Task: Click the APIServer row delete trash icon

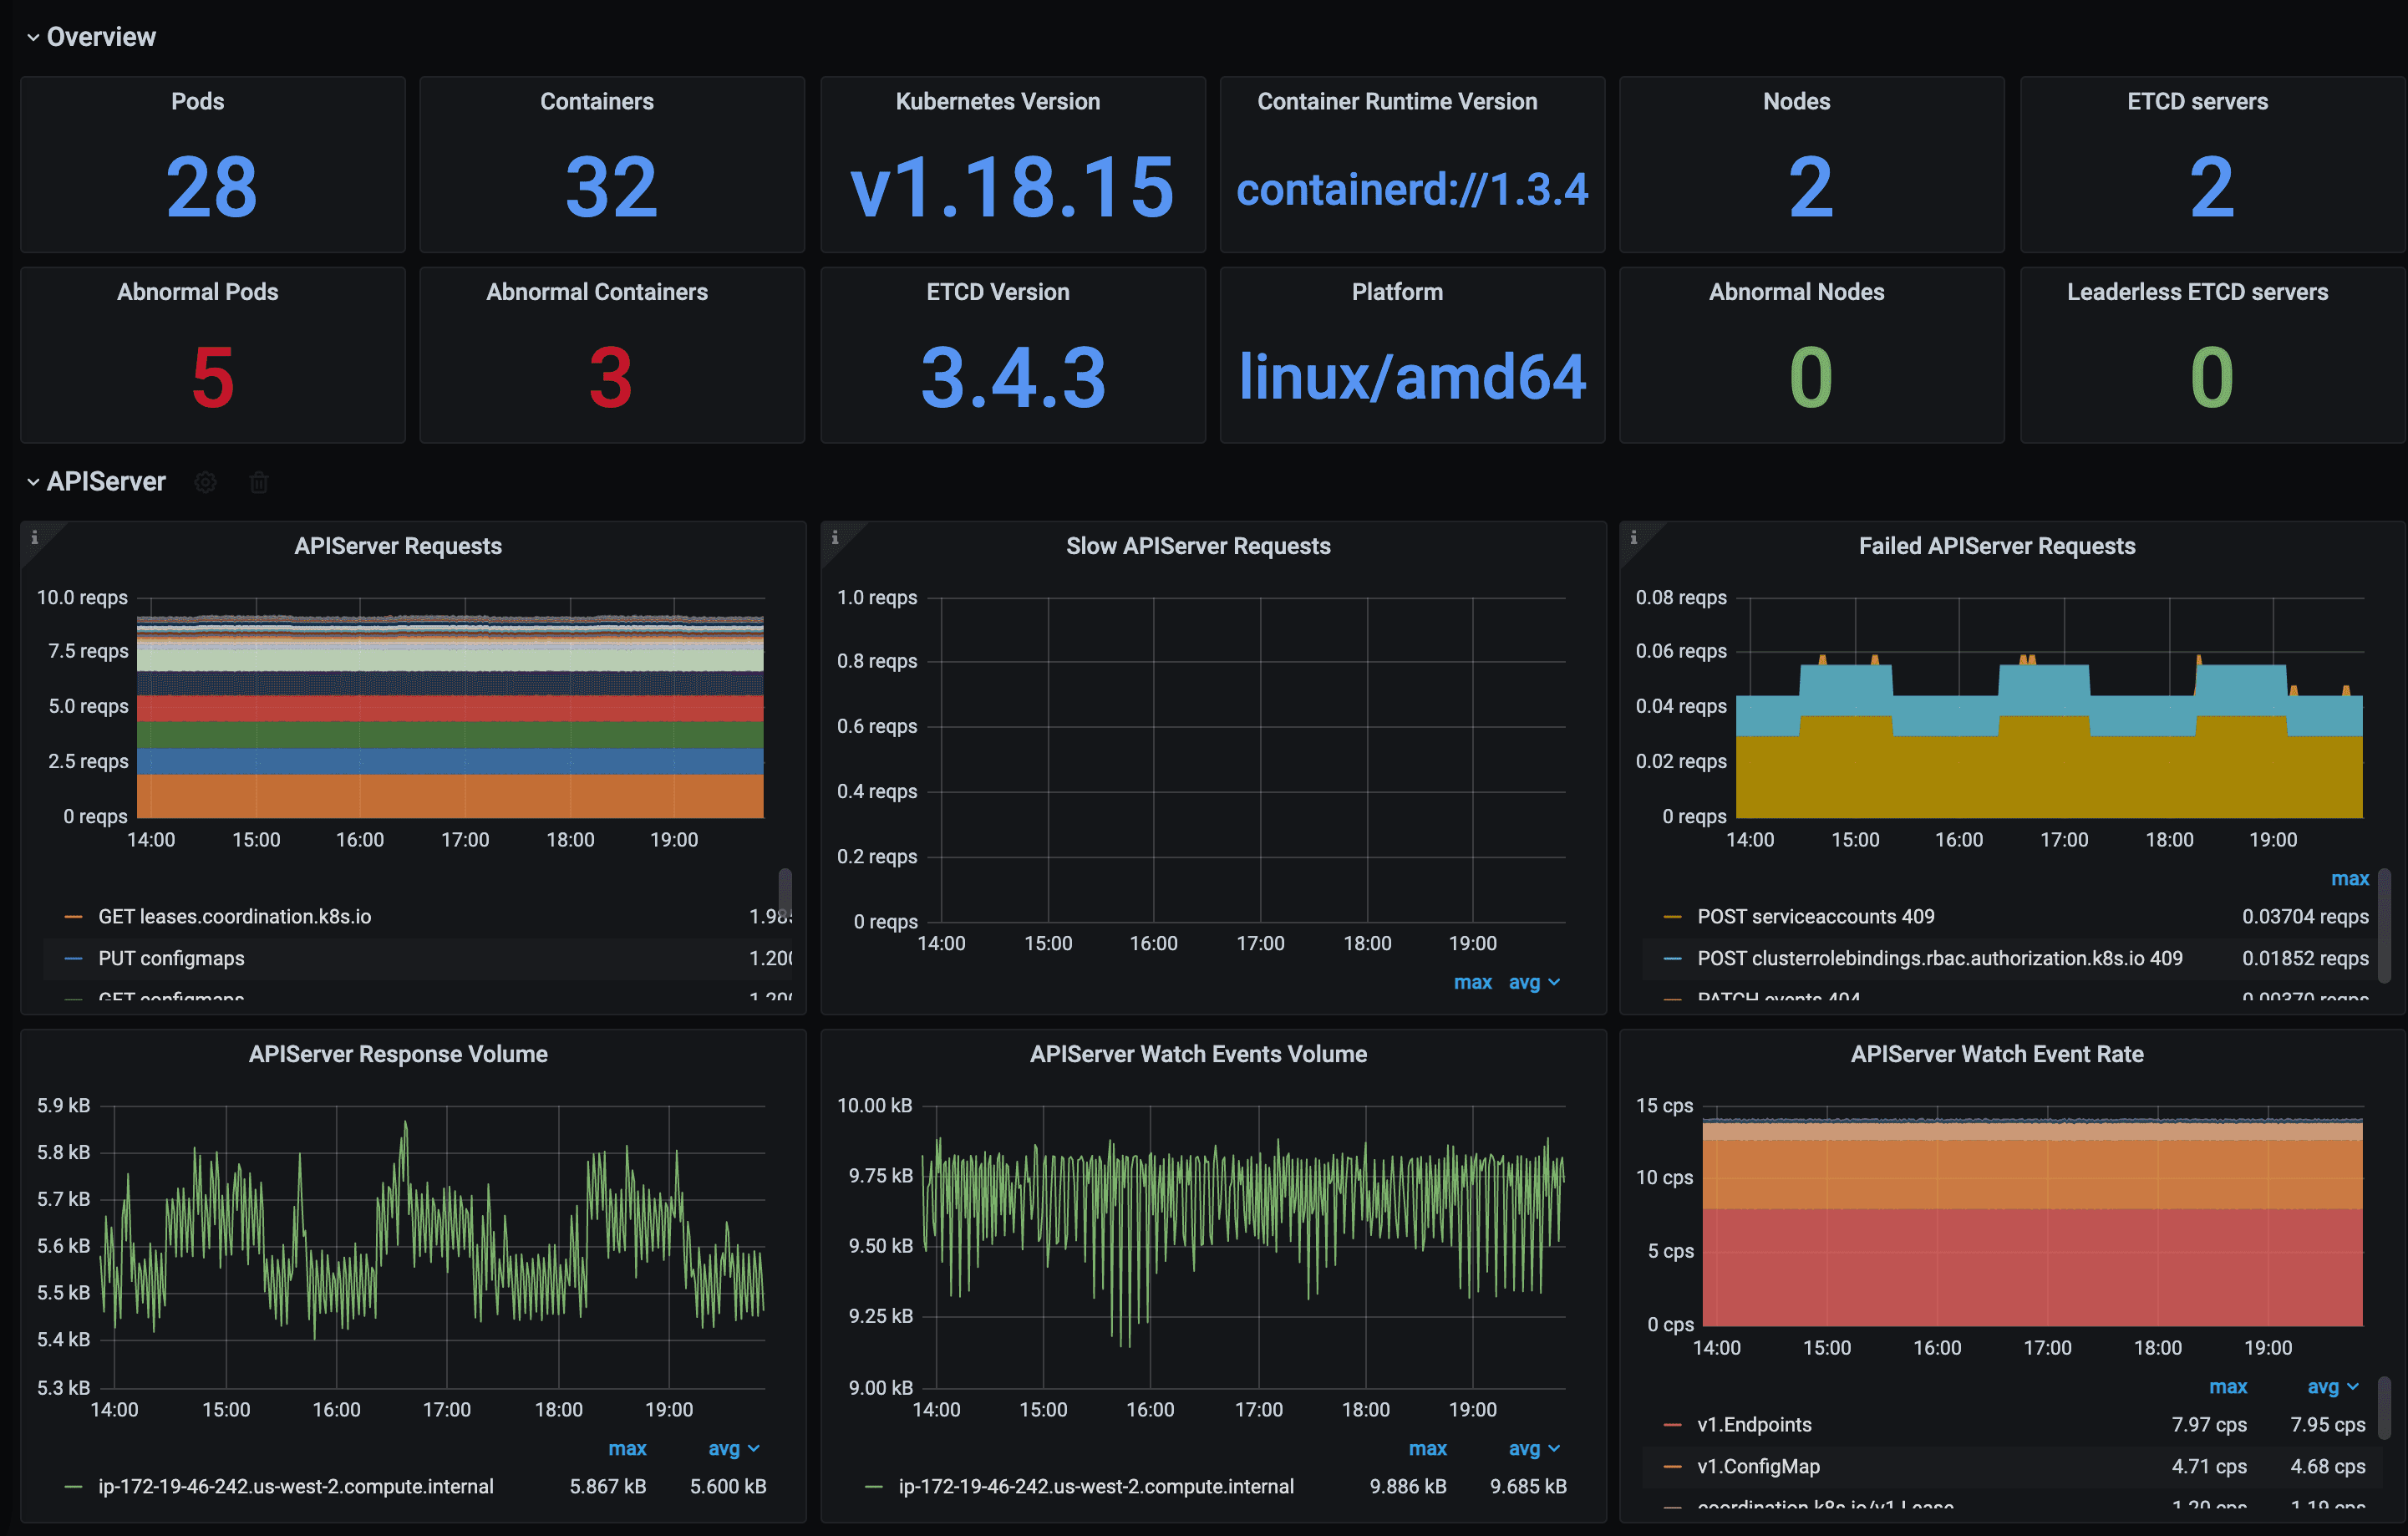Action: point(259,482)
